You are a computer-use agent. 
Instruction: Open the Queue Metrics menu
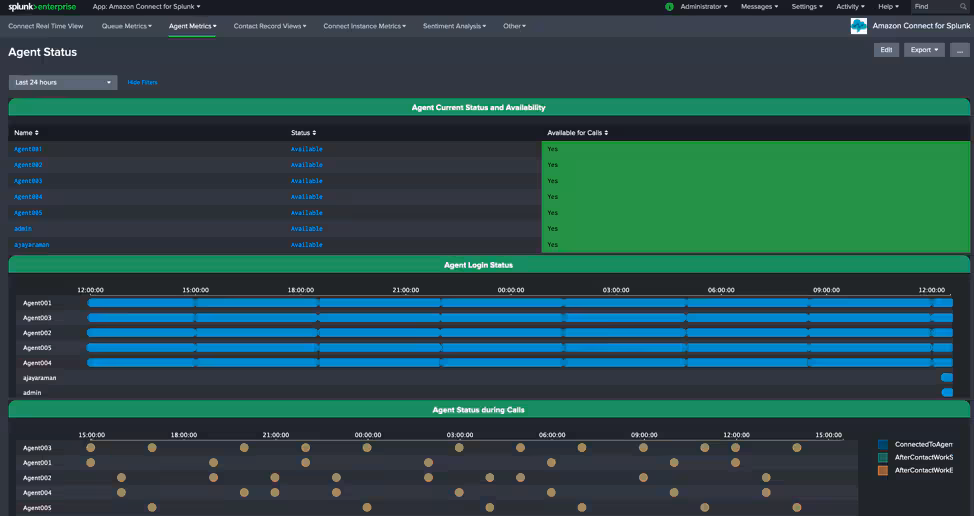pyautogui.click(x=127, y=26)
